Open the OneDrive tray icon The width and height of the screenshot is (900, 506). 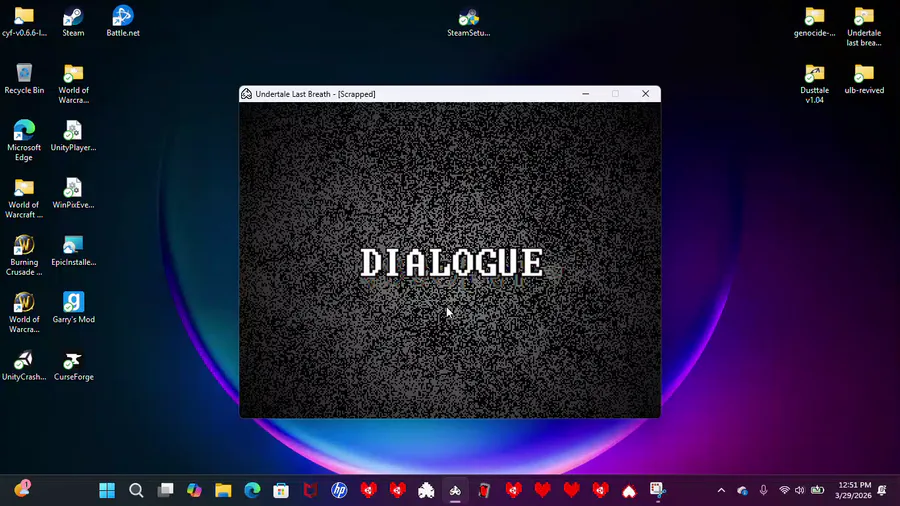click(x=742, y=491)
